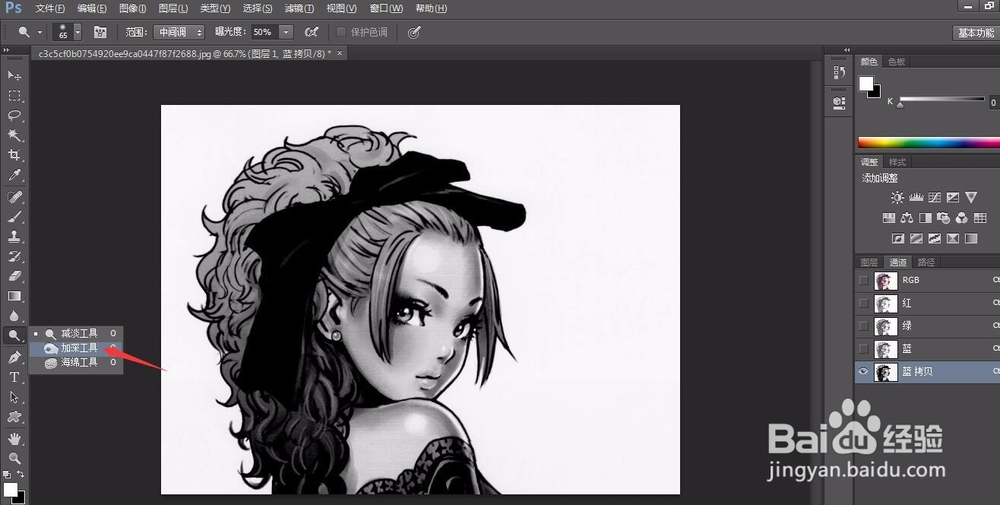Add a Brightness/Contrast adjustment

coord(897,198)
